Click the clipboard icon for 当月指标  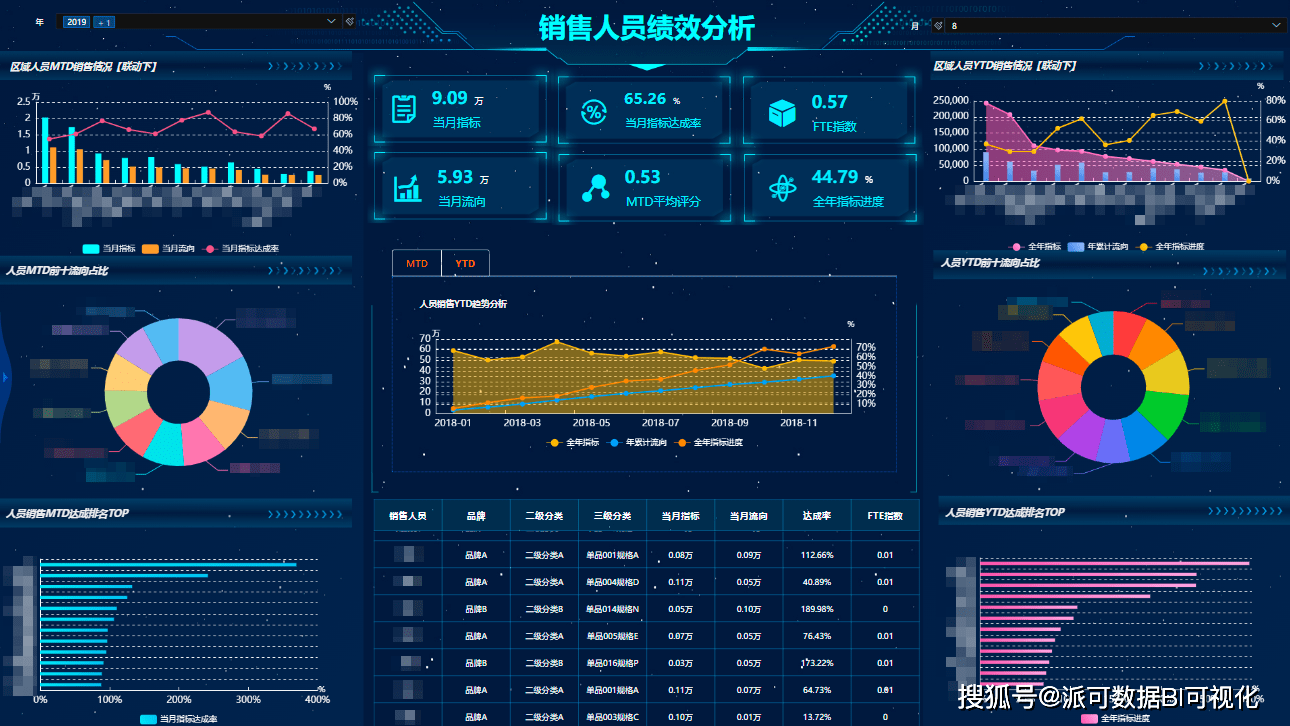point(404,109)
